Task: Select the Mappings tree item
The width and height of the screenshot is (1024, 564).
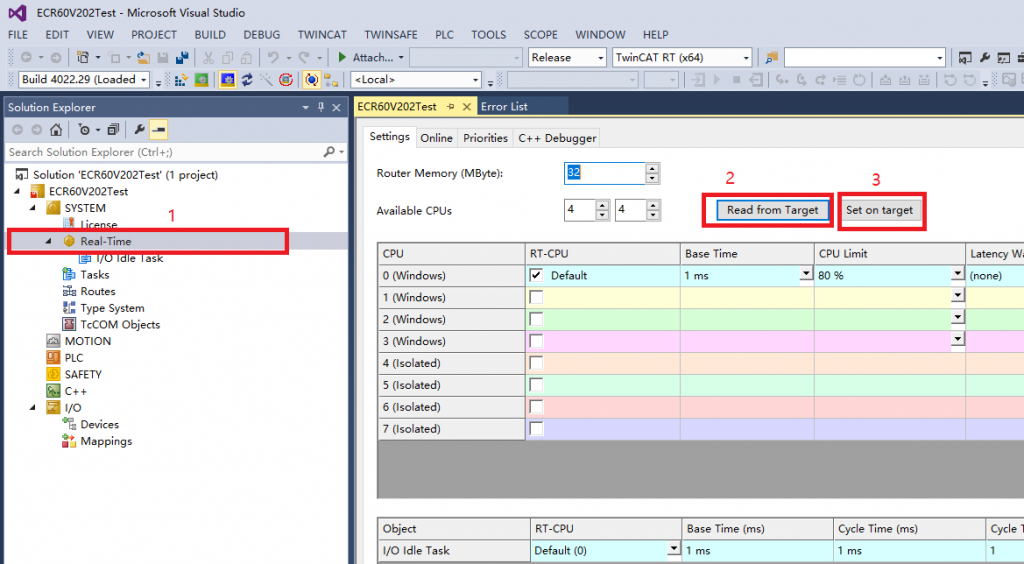Action: [x=106, y=441]
